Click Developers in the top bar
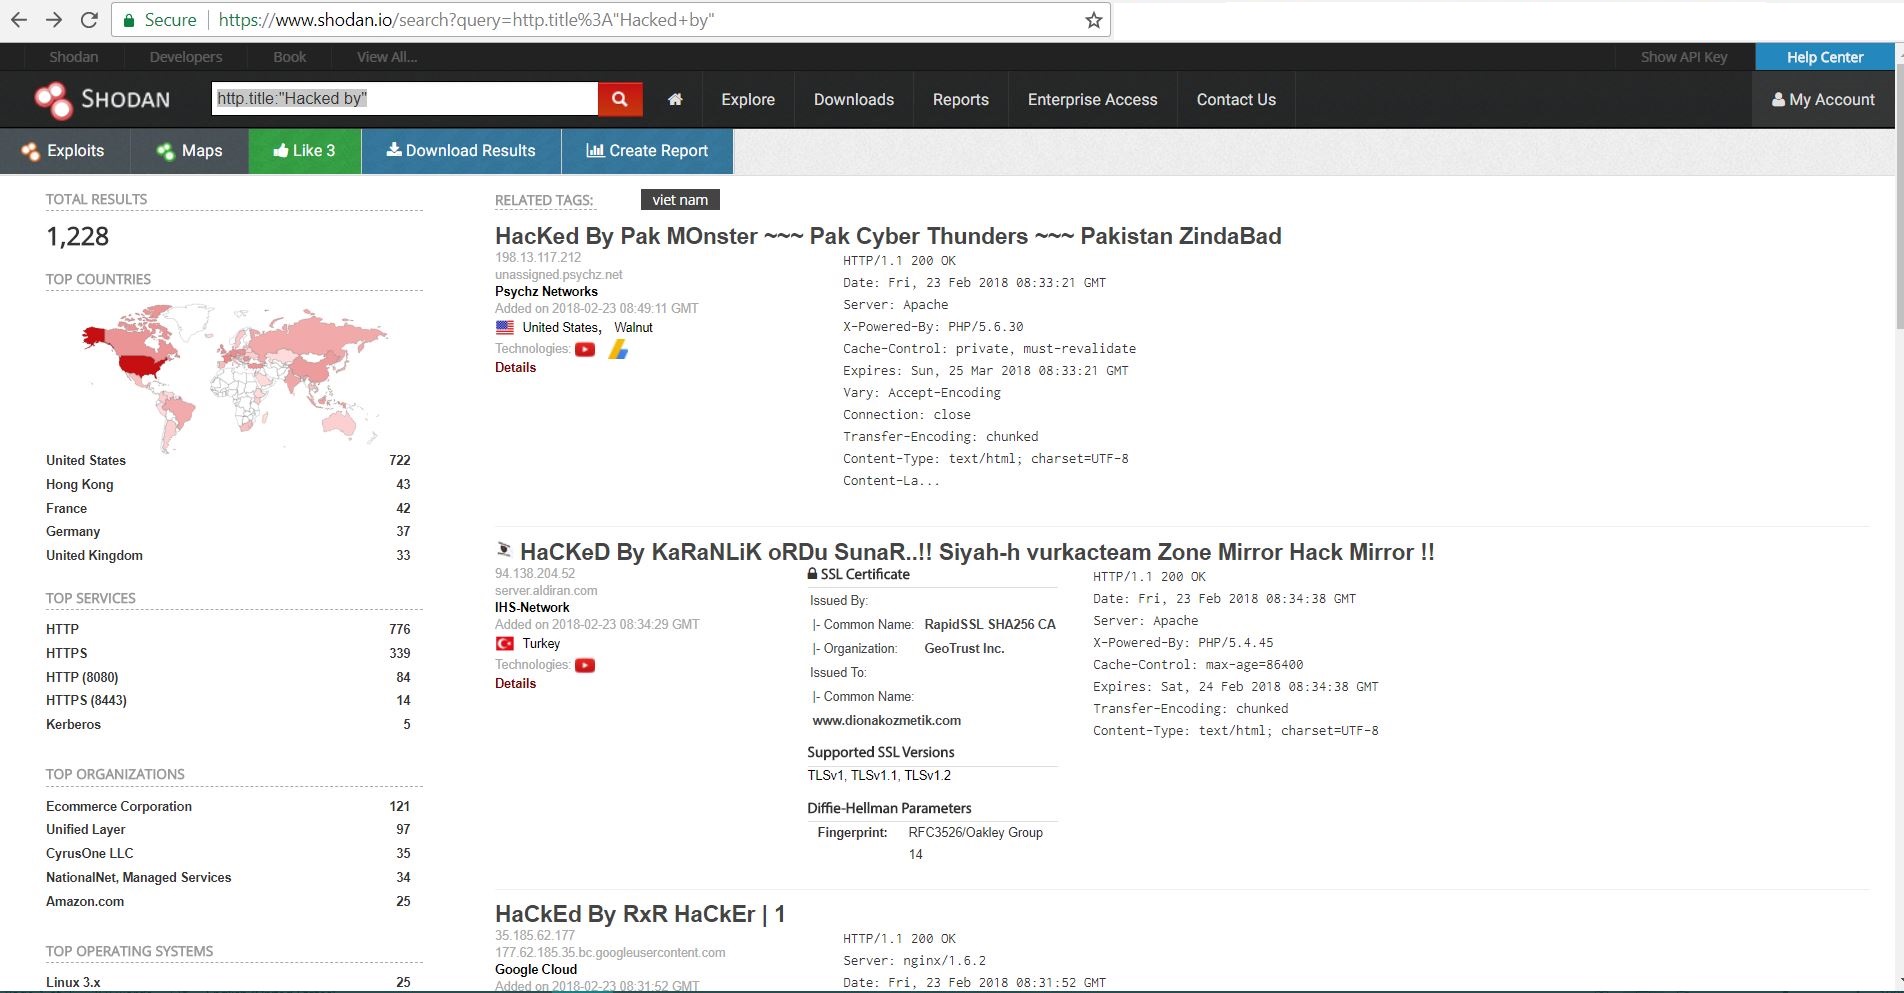The image size is (1904, 993). click(186, 57)
